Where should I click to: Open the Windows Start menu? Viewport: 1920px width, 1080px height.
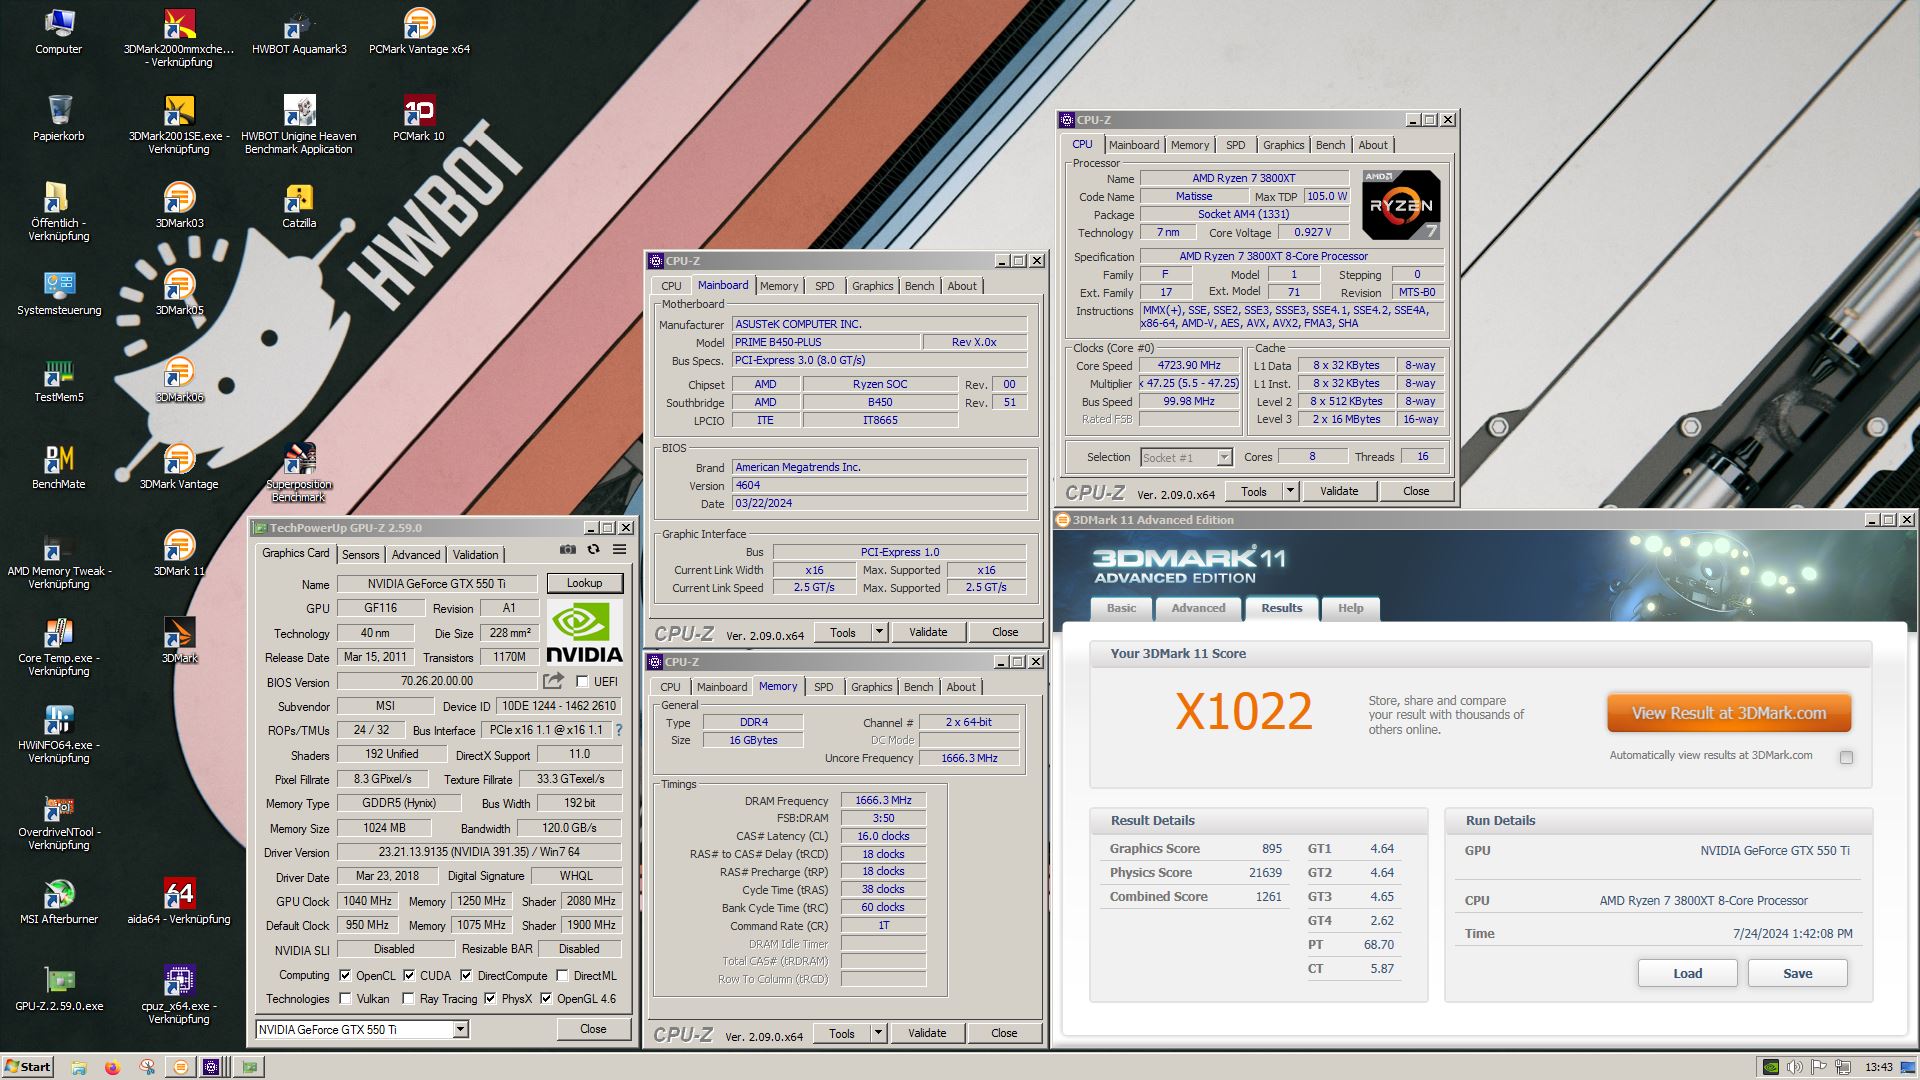pyautogui.click(x=28, y=1067)
